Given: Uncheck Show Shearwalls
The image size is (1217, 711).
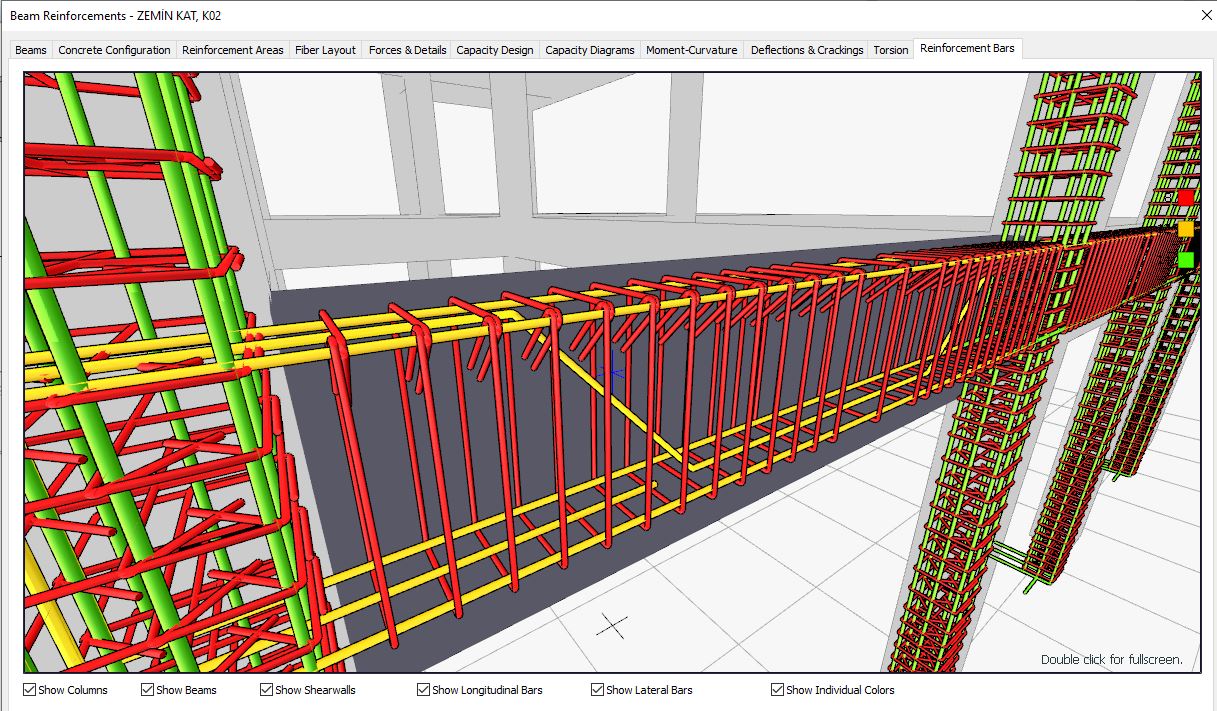Looking at the screenshot, I should [x=265, y=689].
